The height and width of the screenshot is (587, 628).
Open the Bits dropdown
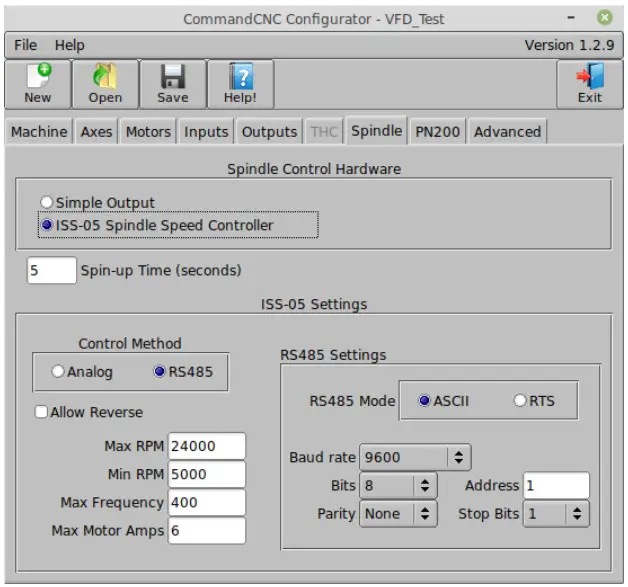click(x=398, y=485)
